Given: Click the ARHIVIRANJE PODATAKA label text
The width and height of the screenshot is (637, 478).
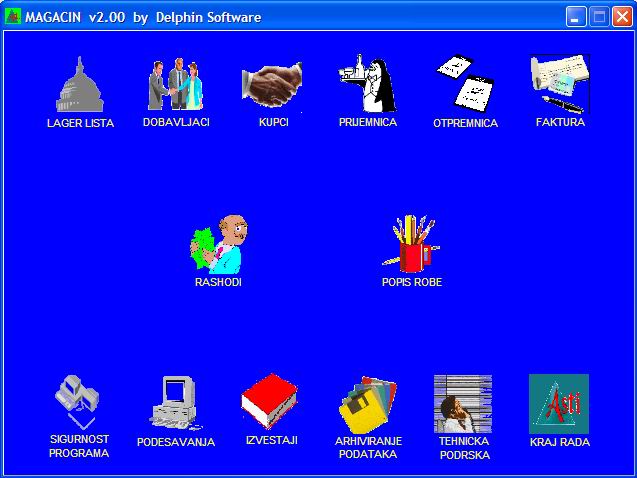Looking at the screenshot, I should click(x=368, y=448).
